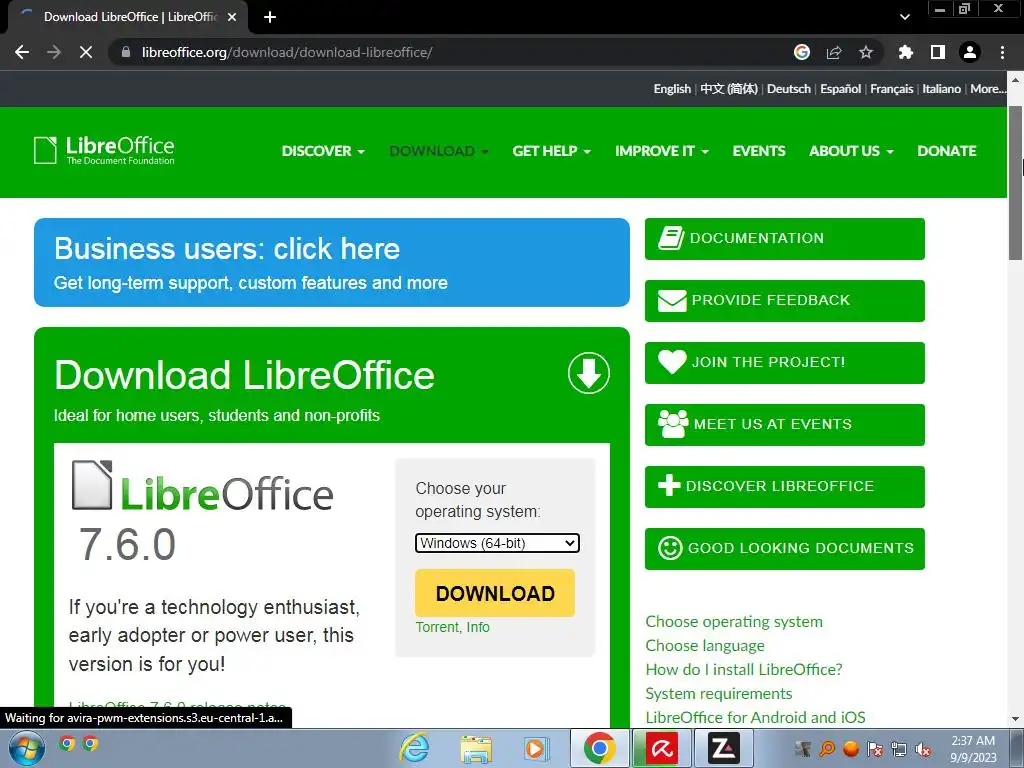The width and height of the screenshot is (1024, 768).
Task: Click the round download arrow icon
Action: pos(588,374)
